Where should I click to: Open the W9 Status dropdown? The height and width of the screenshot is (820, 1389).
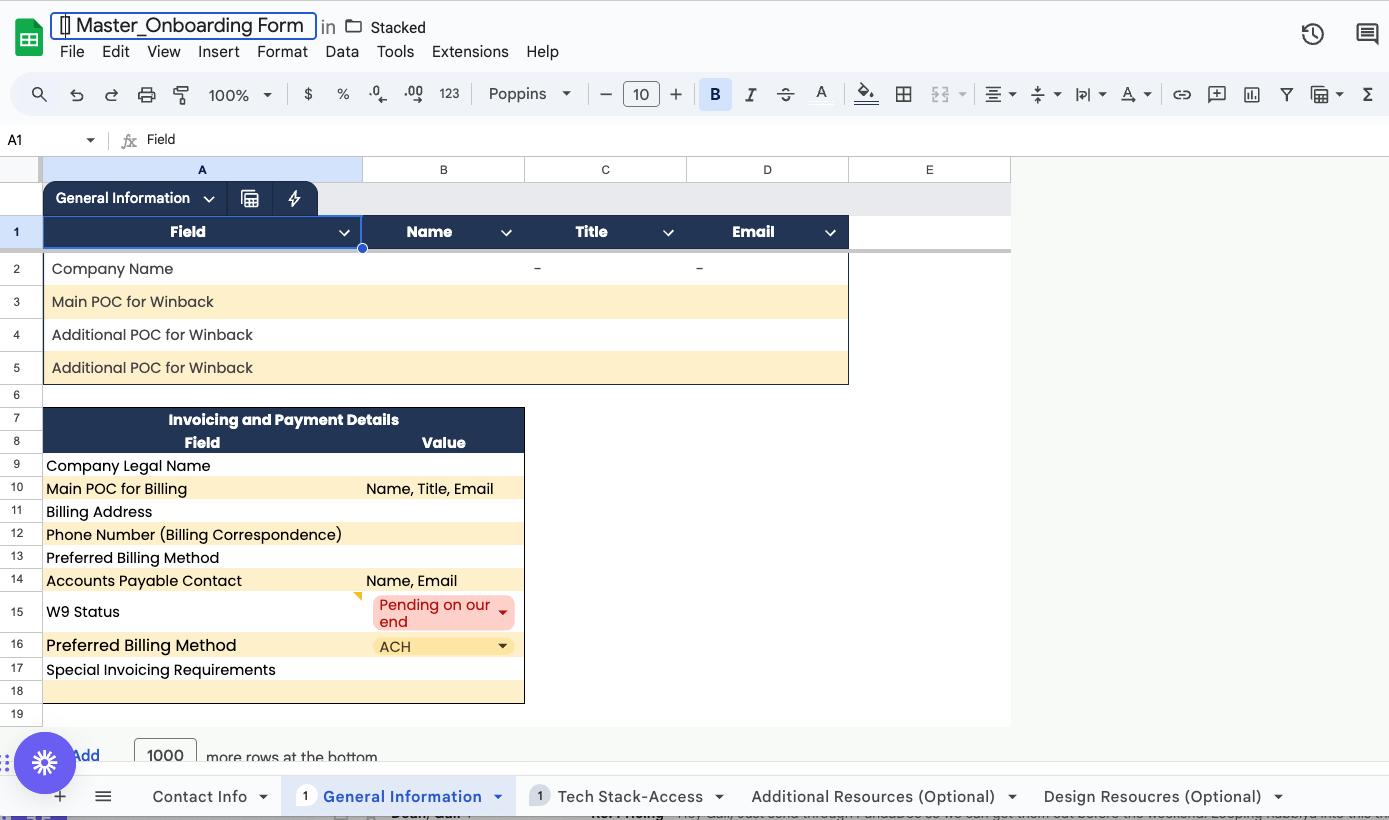[x=503, y=613]
